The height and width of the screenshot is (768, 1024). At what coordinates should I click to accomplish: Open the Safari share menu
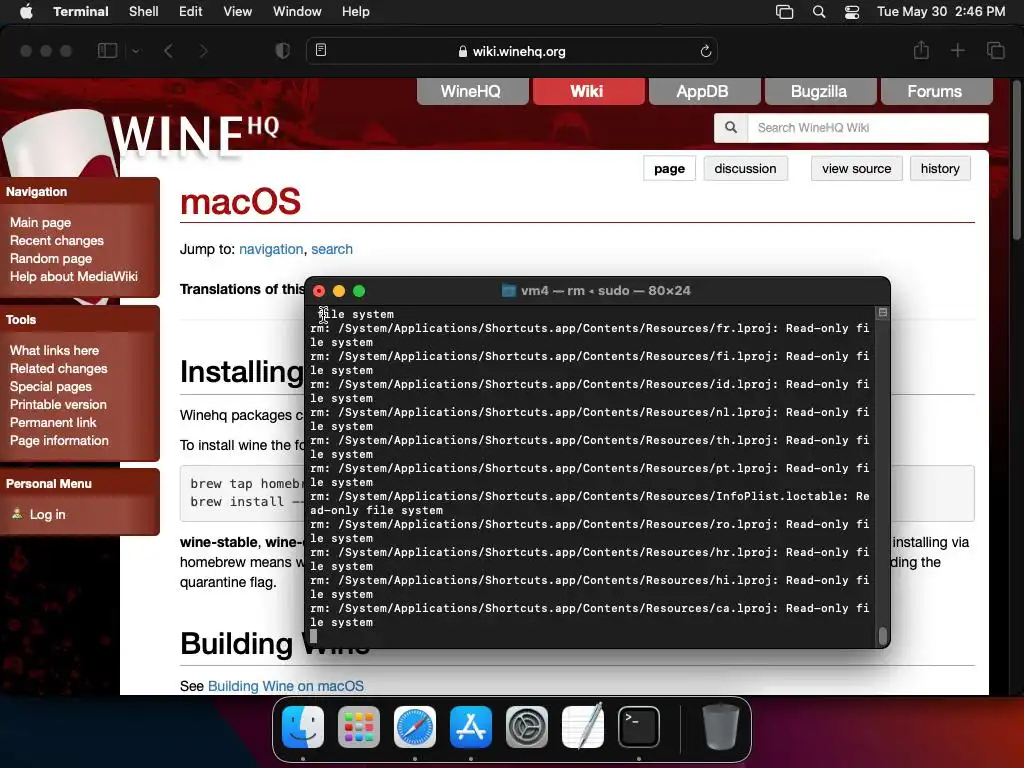(x=921, y=50)
